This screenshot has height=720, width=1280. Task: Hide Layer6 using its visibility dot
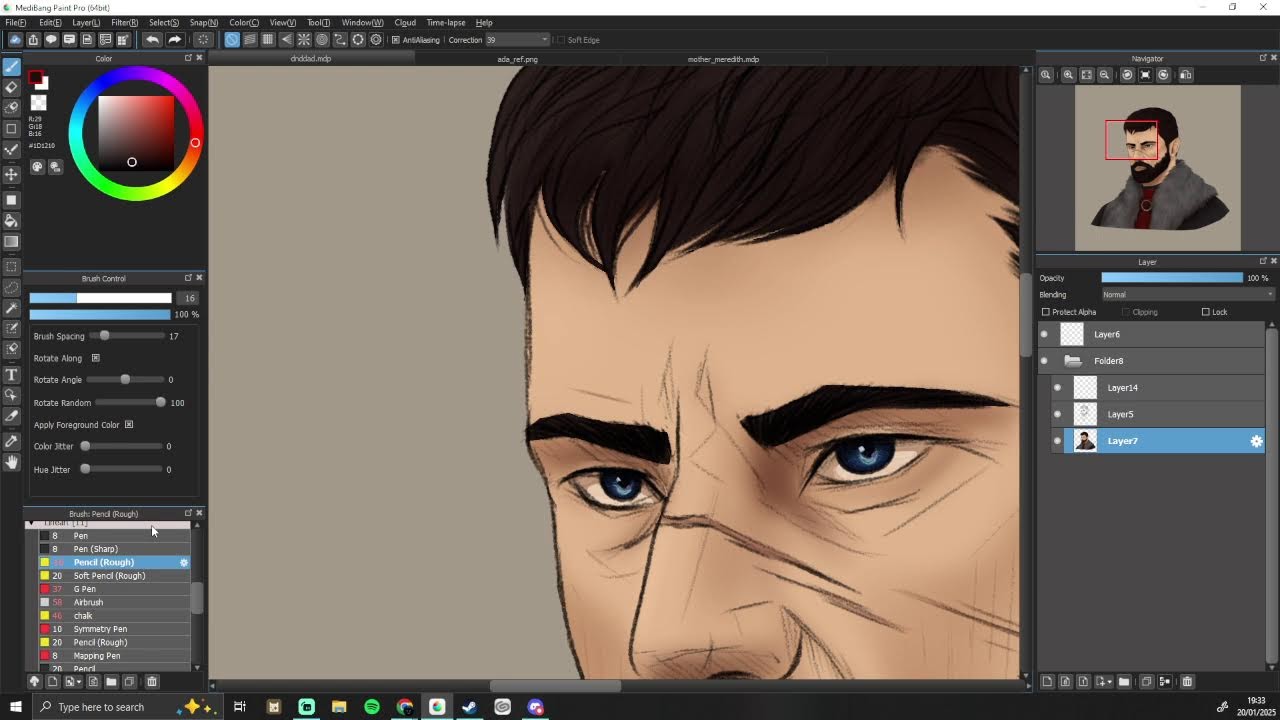coord(1045,334)
